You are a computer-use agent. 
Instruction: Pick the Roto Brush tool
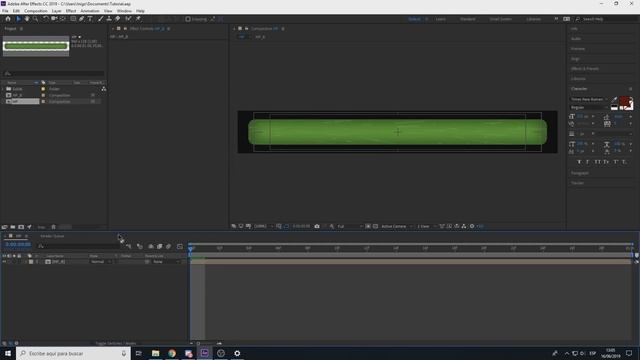(128, 19)
